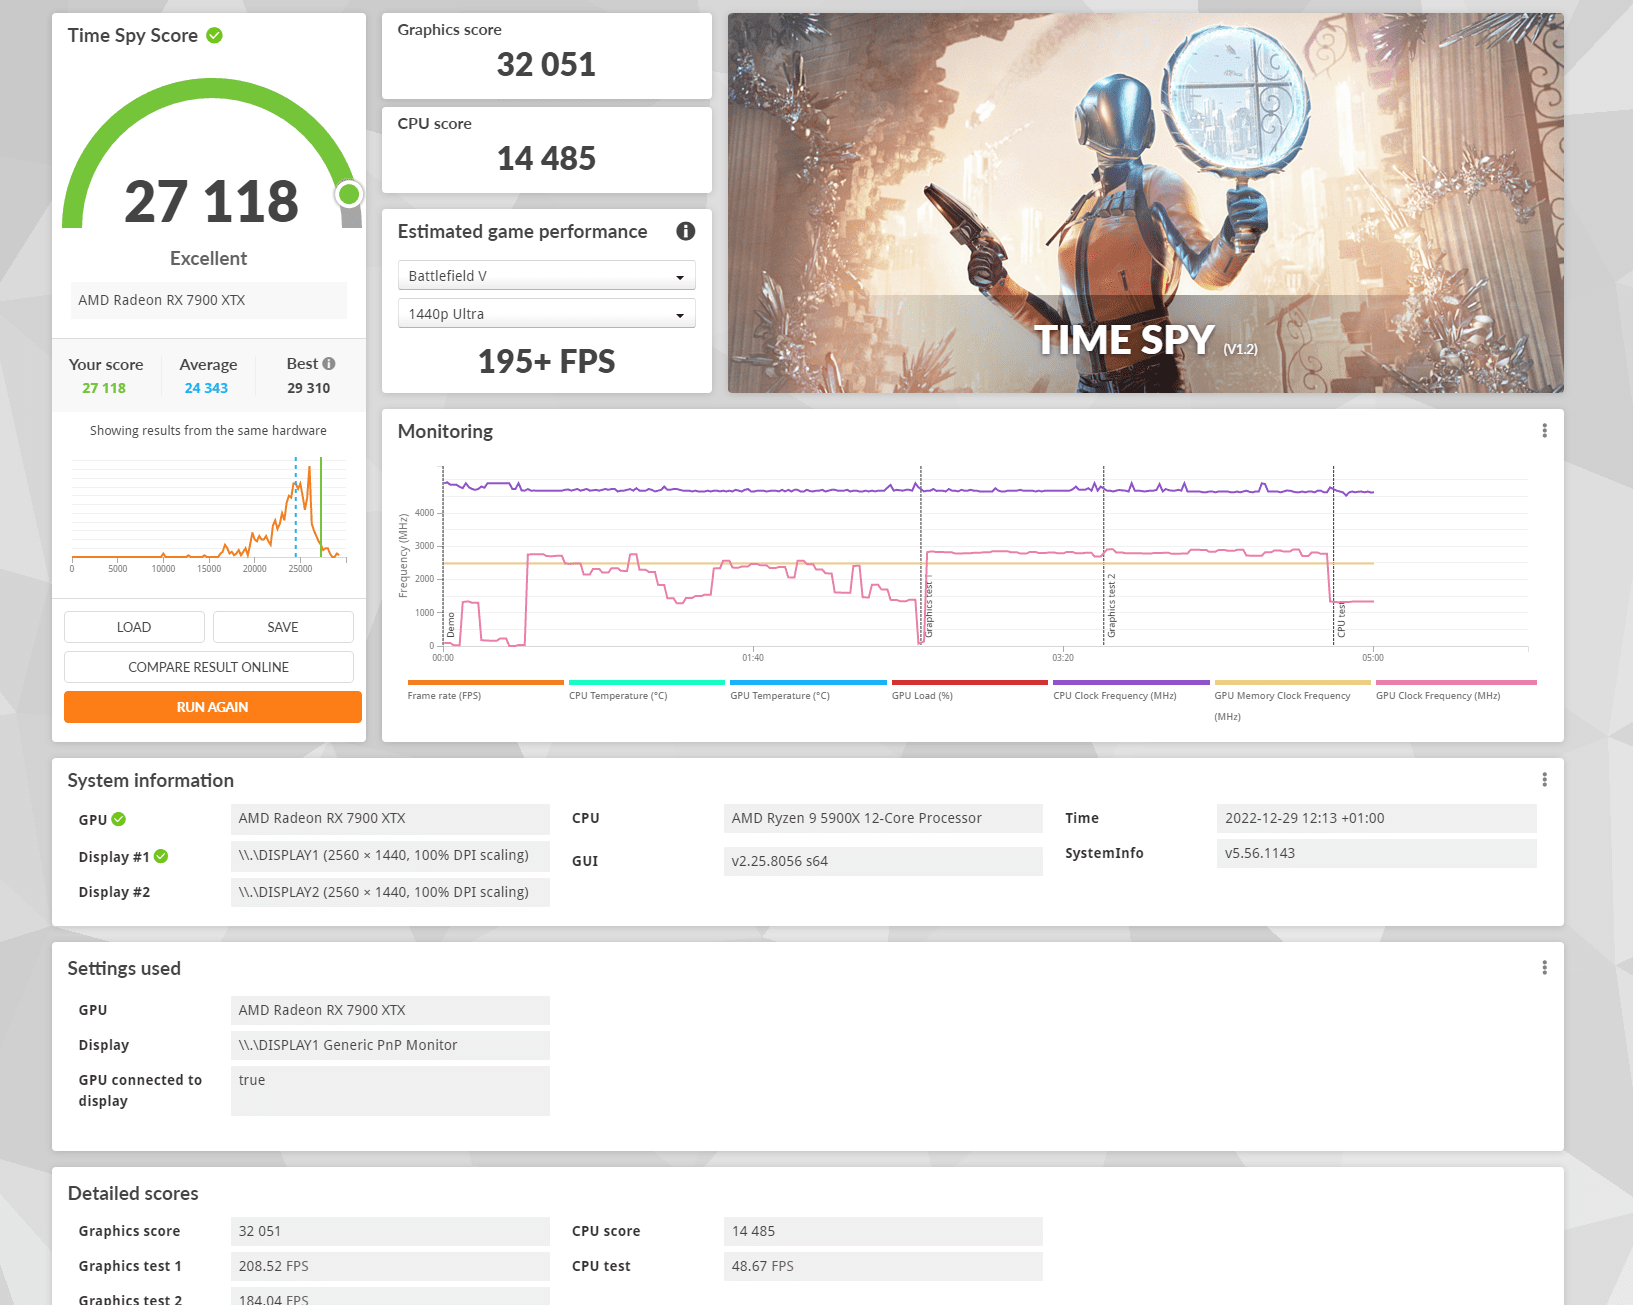Viewport: 1633px width, 1305px height.
Task: Click COMPARE RESULT ONLINE button
Action: (208, 667)
